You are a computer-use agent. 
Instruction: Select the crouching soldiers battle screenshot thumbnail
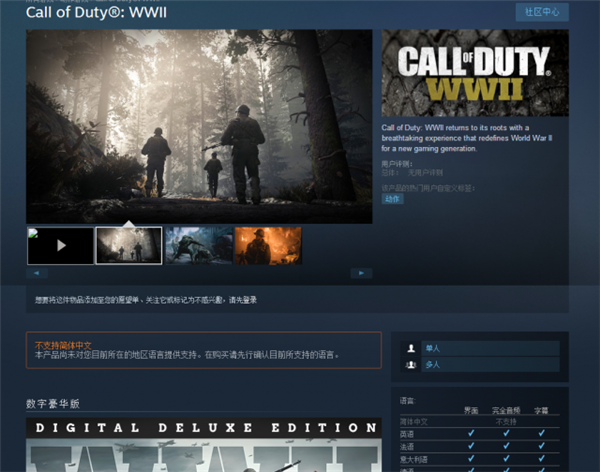199,245
